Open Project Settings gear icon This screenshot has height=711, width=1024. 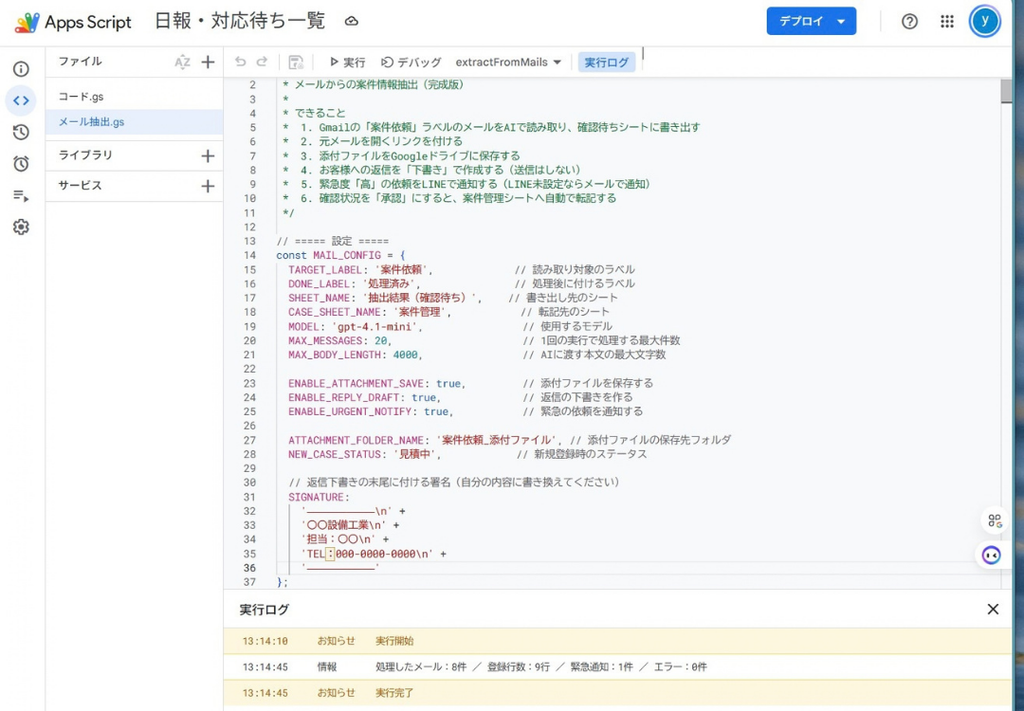(21, 227)
